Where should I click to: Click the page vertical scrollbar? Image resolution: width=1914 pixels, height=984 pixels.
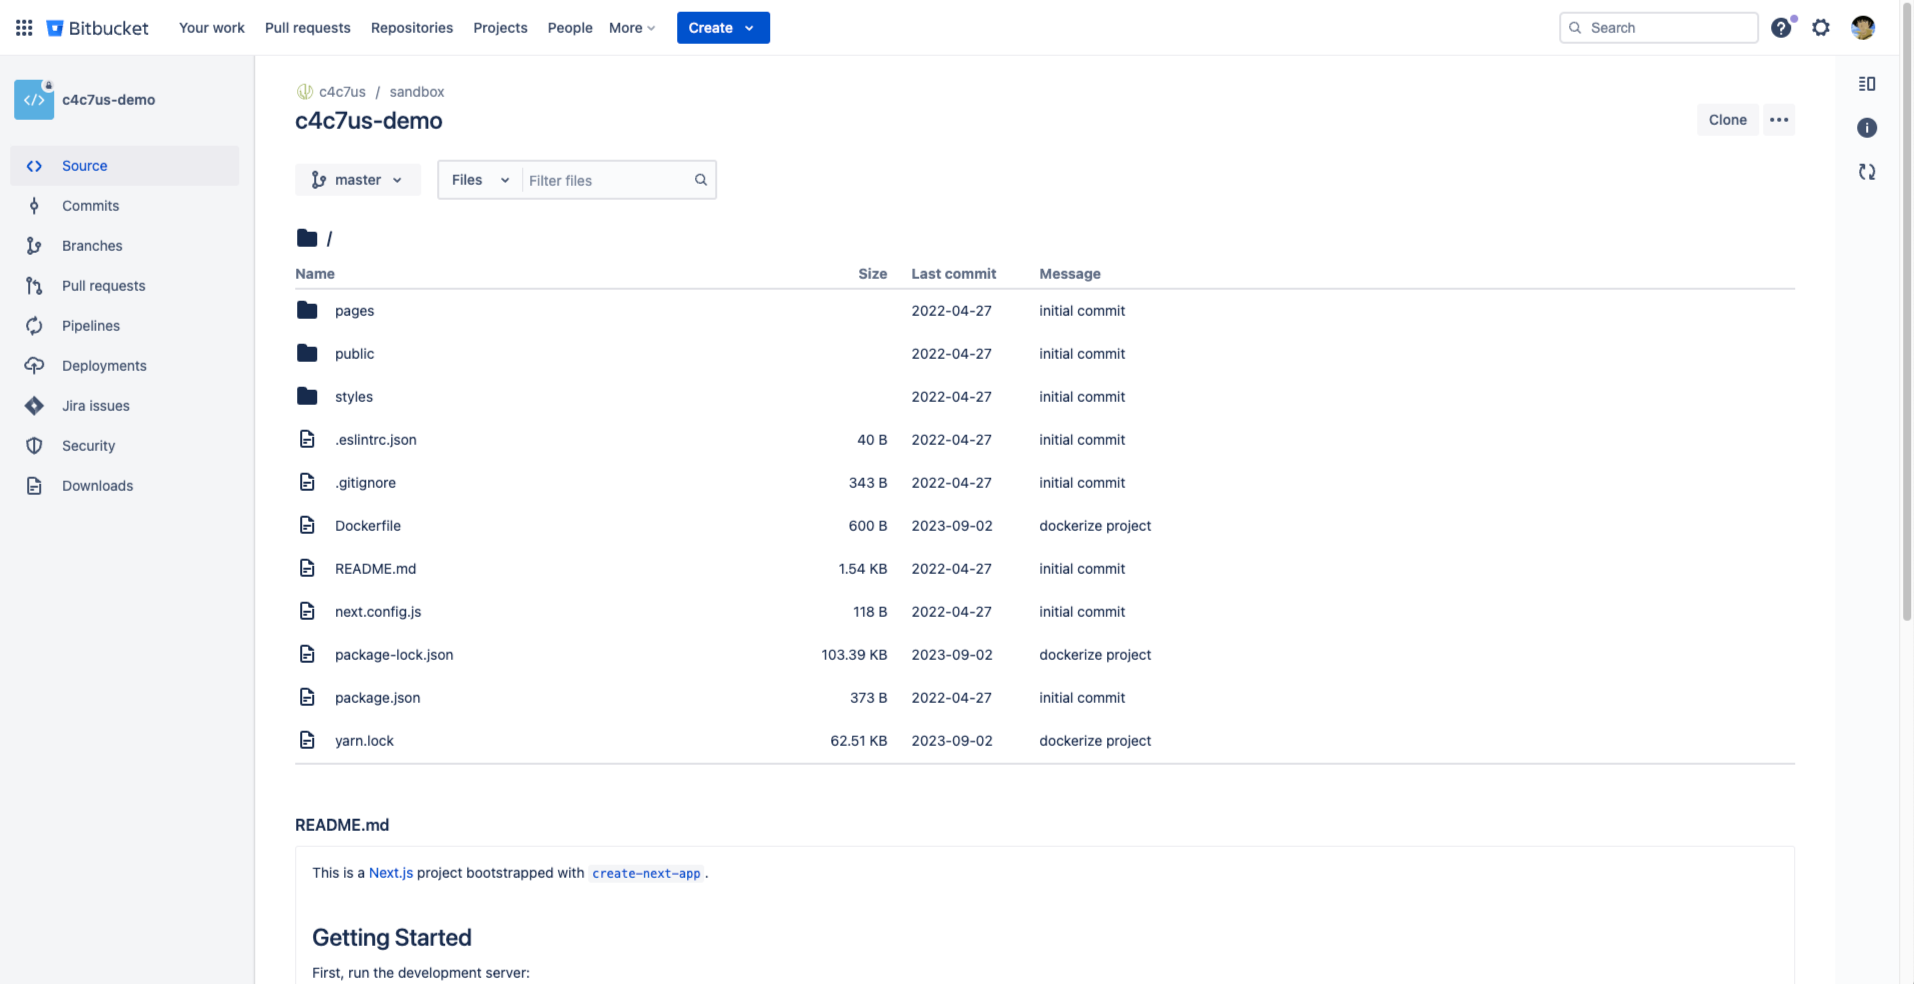click(1906, 310)
